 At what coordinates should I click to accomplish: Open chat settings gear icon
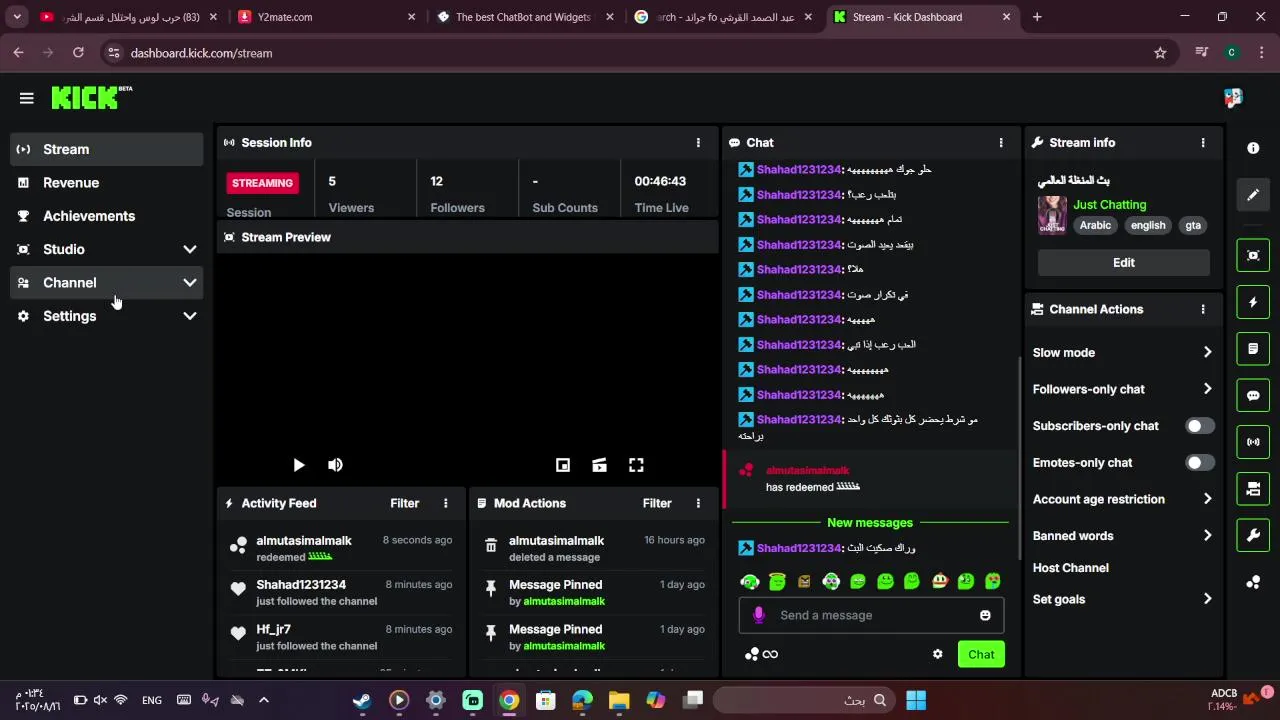point(937,654)
